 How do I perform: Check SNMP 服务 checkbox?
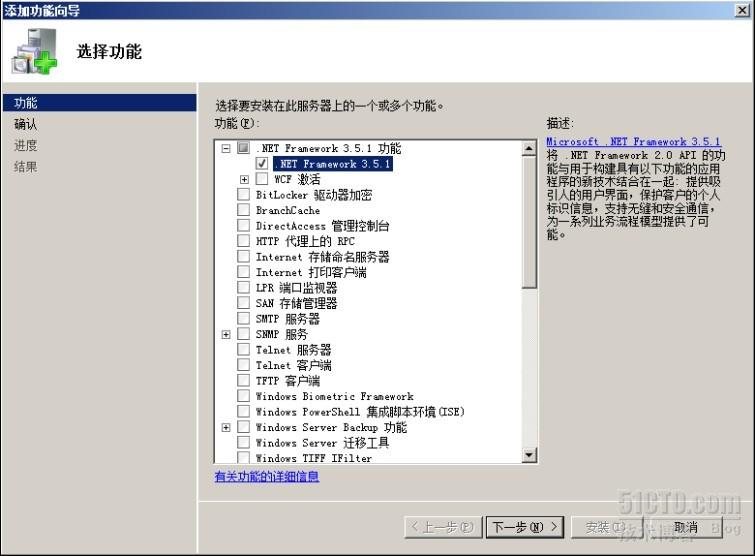click(x=244, y=333)
